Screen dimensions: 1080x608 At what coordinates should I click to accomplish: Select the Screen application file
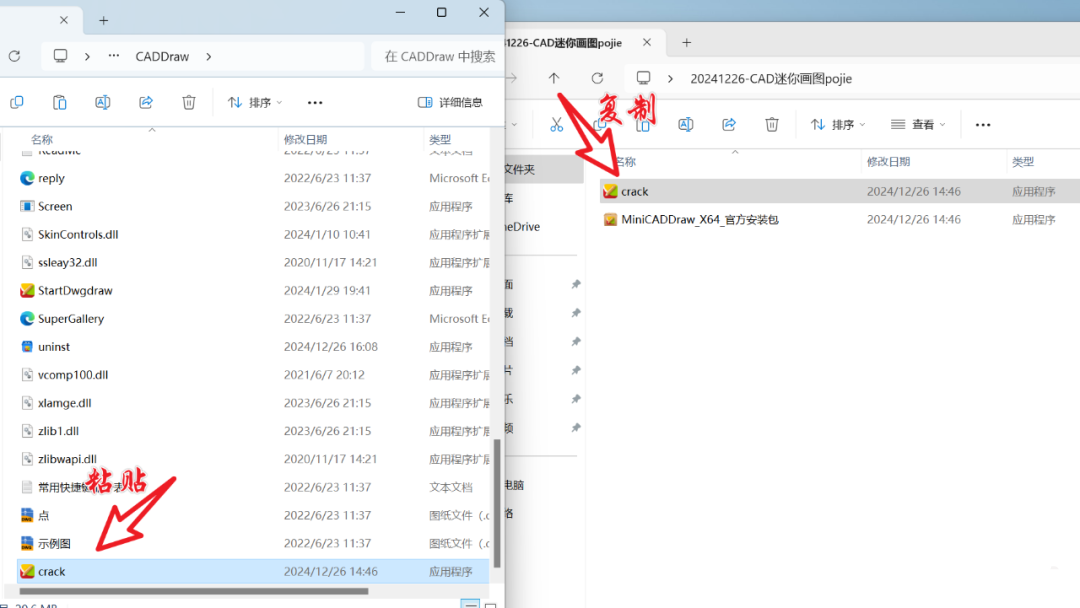253,207
